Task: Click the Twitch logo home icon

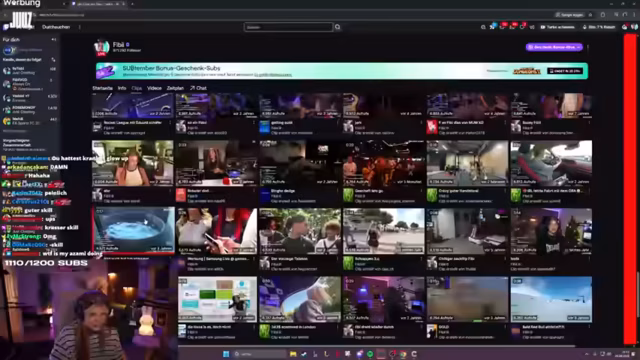Action: point(6,27)
